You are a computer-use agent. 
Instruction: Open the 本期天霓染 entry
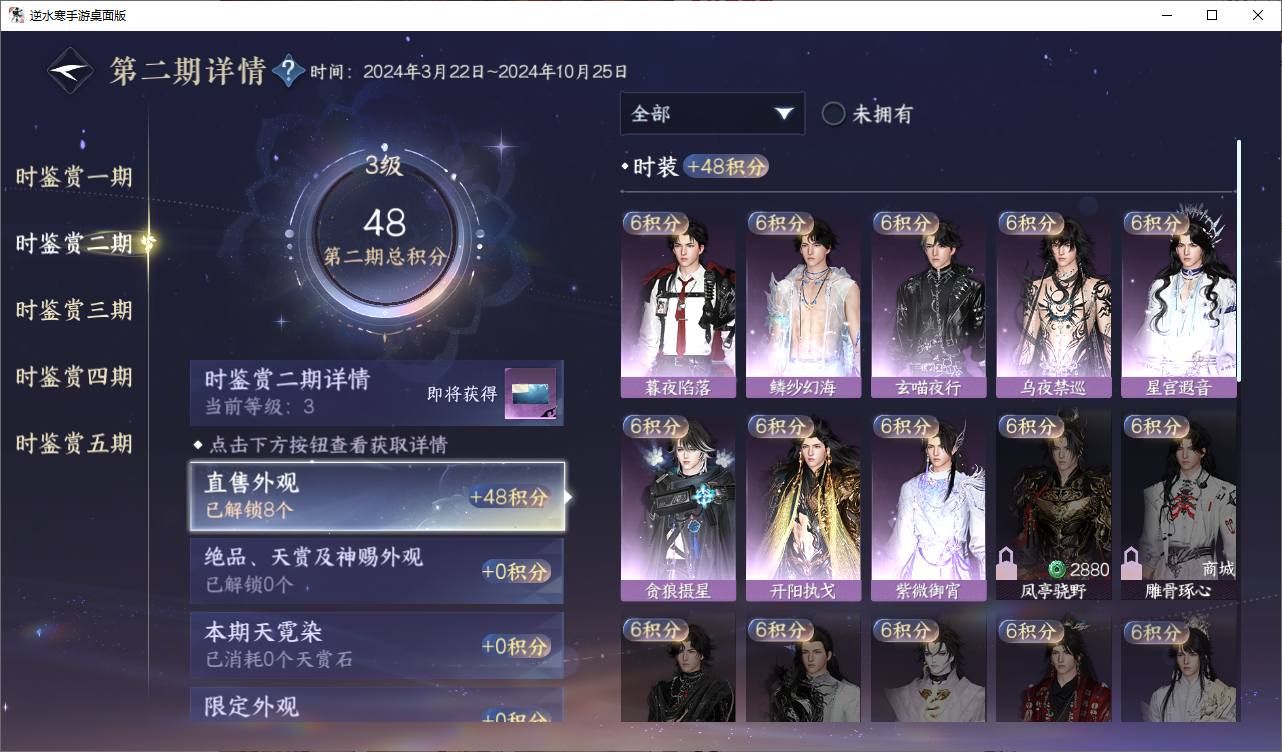pyautogui.click(x=377, y=645)
